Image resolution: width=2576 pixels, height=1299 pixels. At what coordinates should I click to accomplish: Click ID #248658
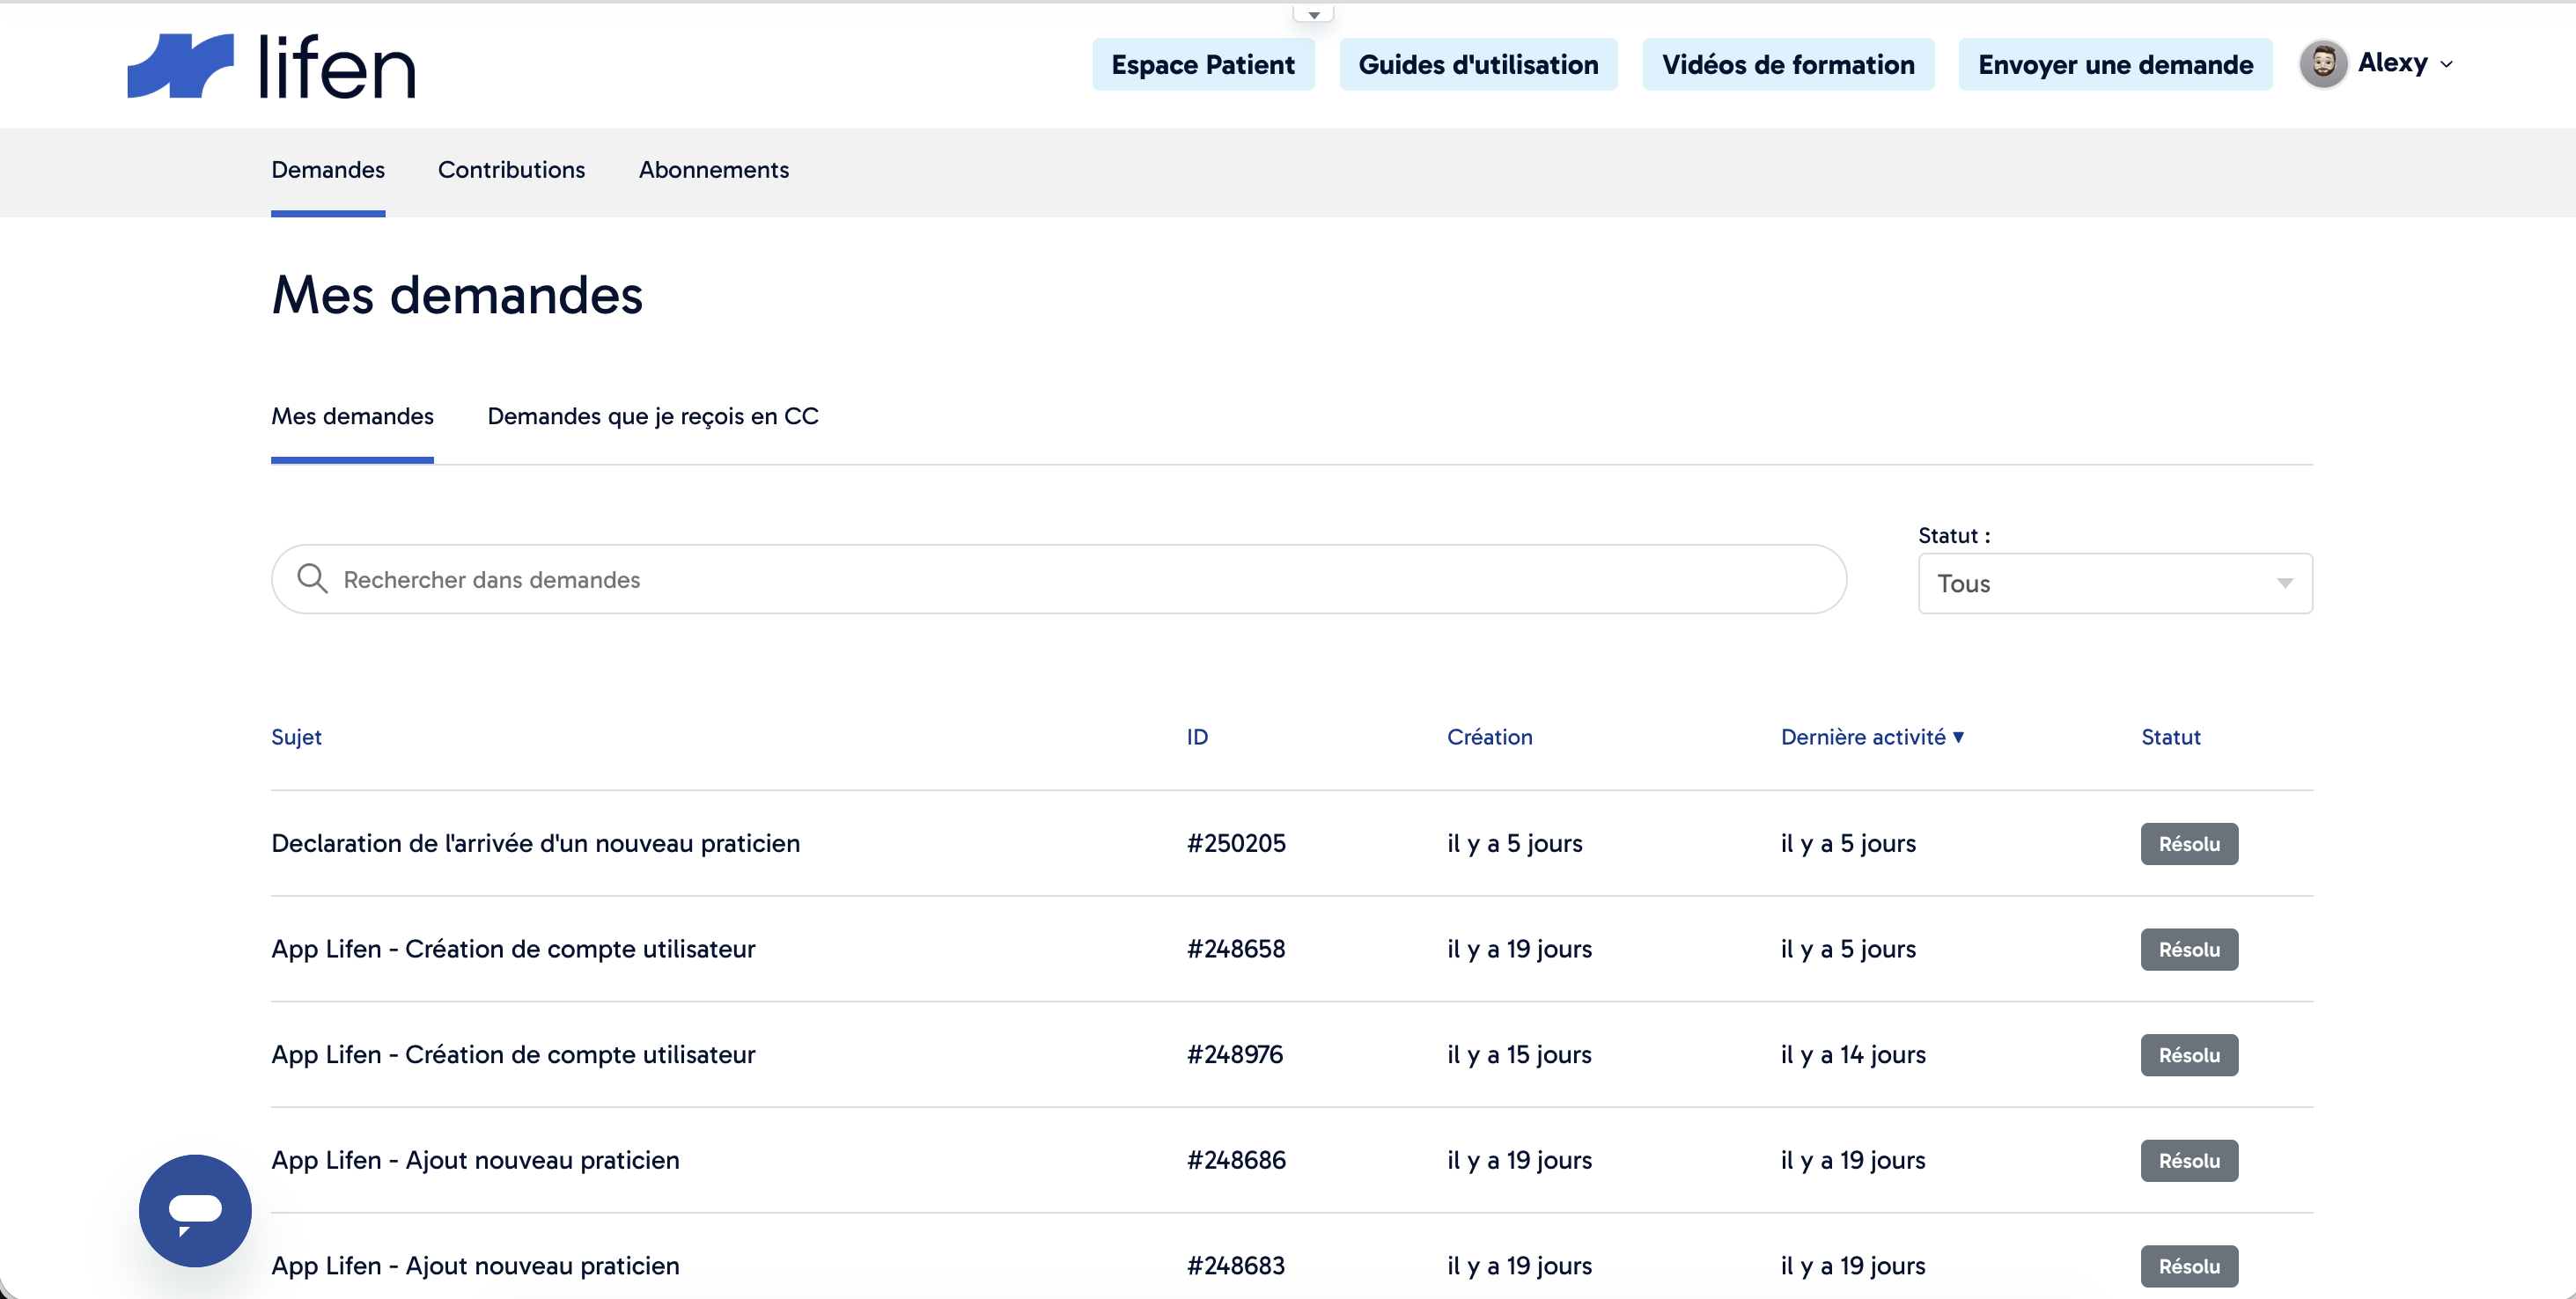click(1235, 949)
